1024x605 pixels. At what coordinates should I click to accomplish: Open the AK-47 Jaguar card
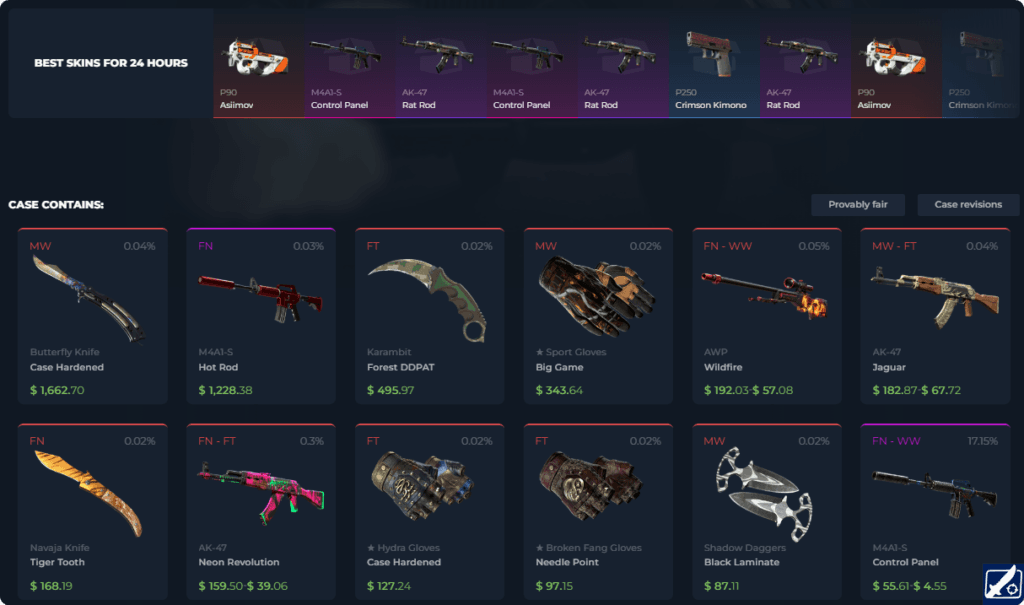(x=935, y=316)
